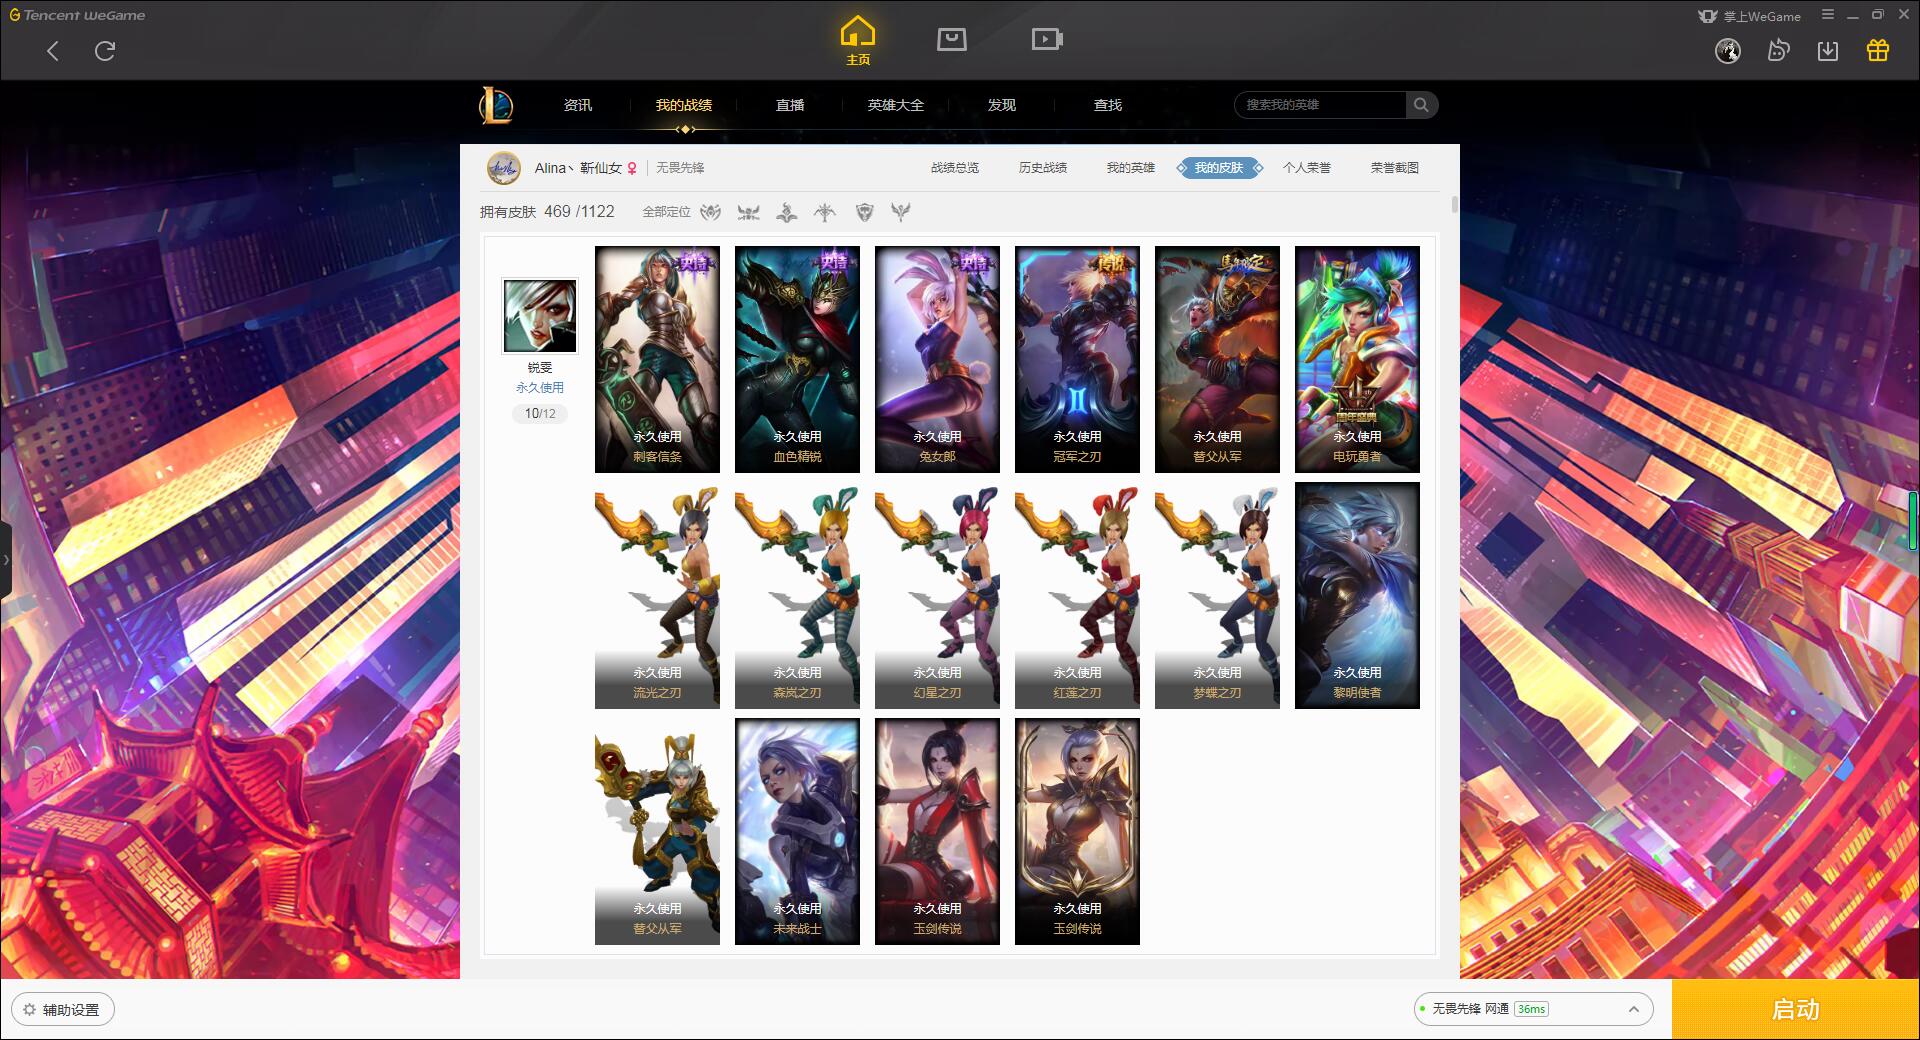Image resolution: width=1920 pixels, height=1040 pixels.
Task: Expand the 无畏先锋 server selector
Action: (1532, 1009)
